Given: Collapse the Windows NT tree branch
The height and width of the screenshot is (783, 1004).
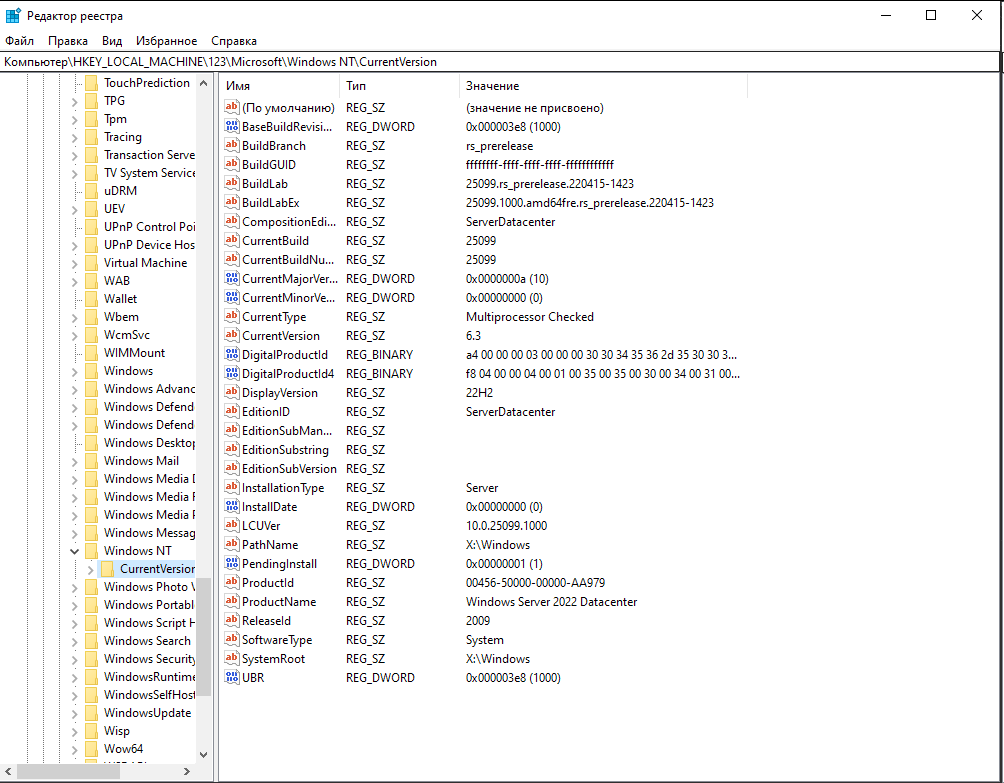Looking at the screenshot, I should [x=74, y=550].
